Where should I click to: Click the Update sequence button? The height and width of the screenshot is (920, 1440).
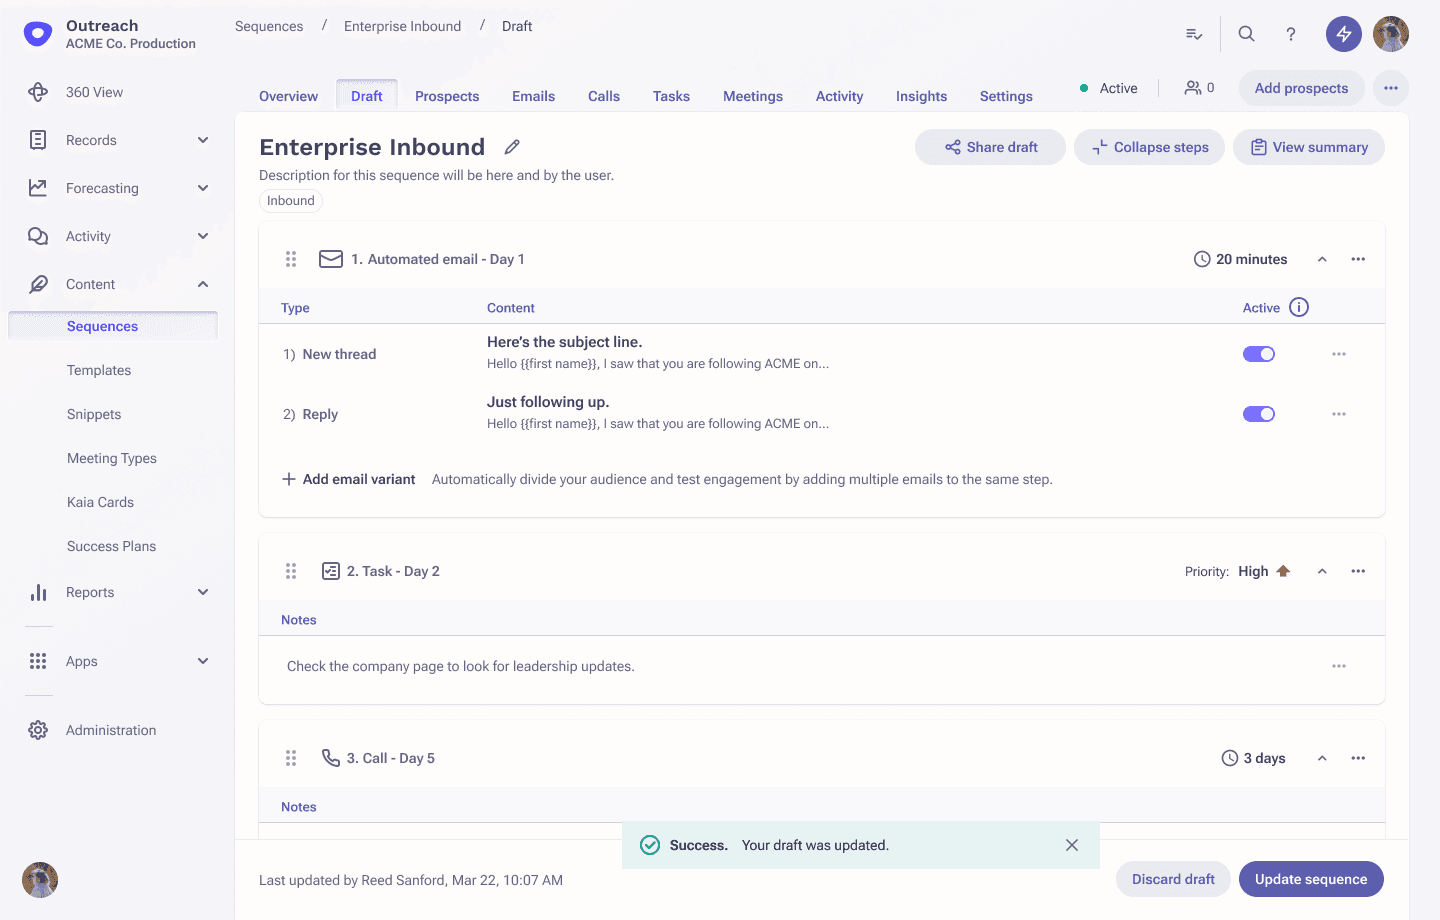(x=1310, y=879)
